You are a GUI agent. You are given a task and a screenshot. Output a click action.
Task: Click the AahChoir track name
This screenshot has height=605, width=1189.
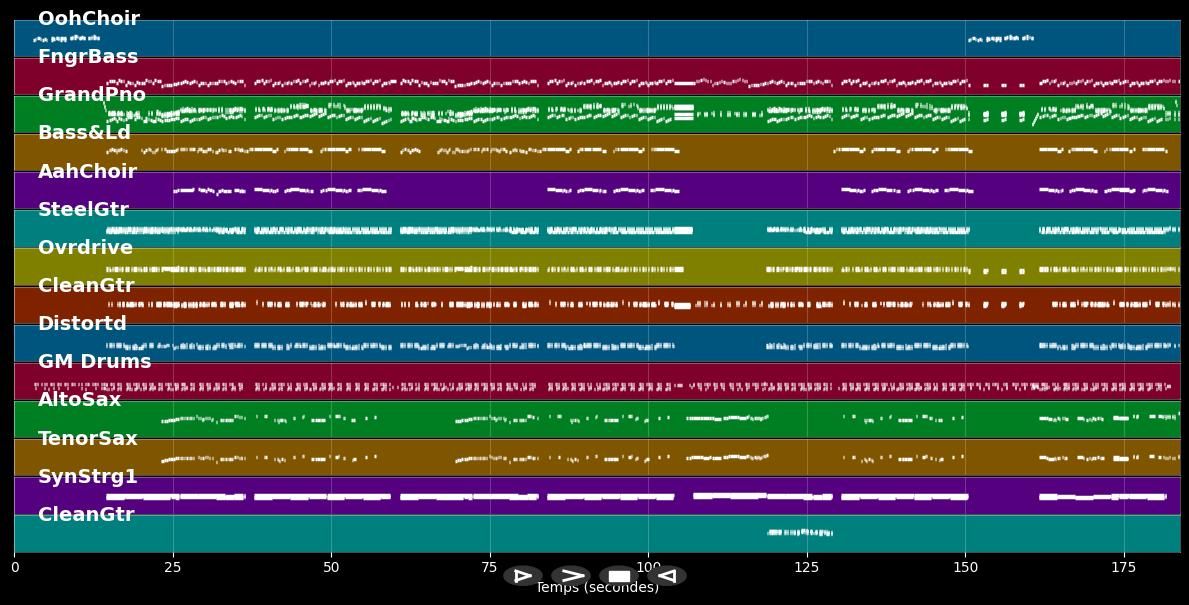pyautogui.click(x=87, y=172)
